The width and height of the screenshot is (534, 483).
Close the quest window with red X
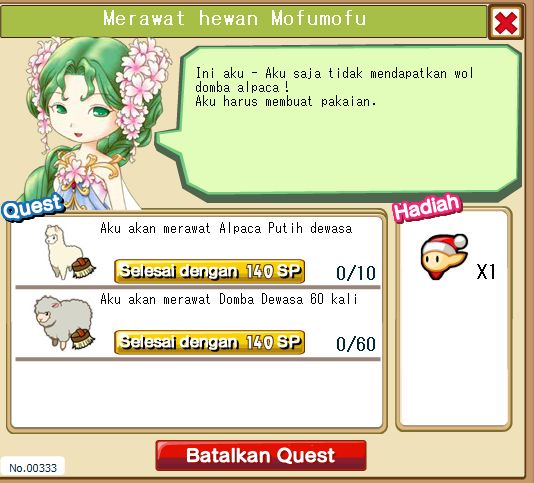tap(506, 22)
